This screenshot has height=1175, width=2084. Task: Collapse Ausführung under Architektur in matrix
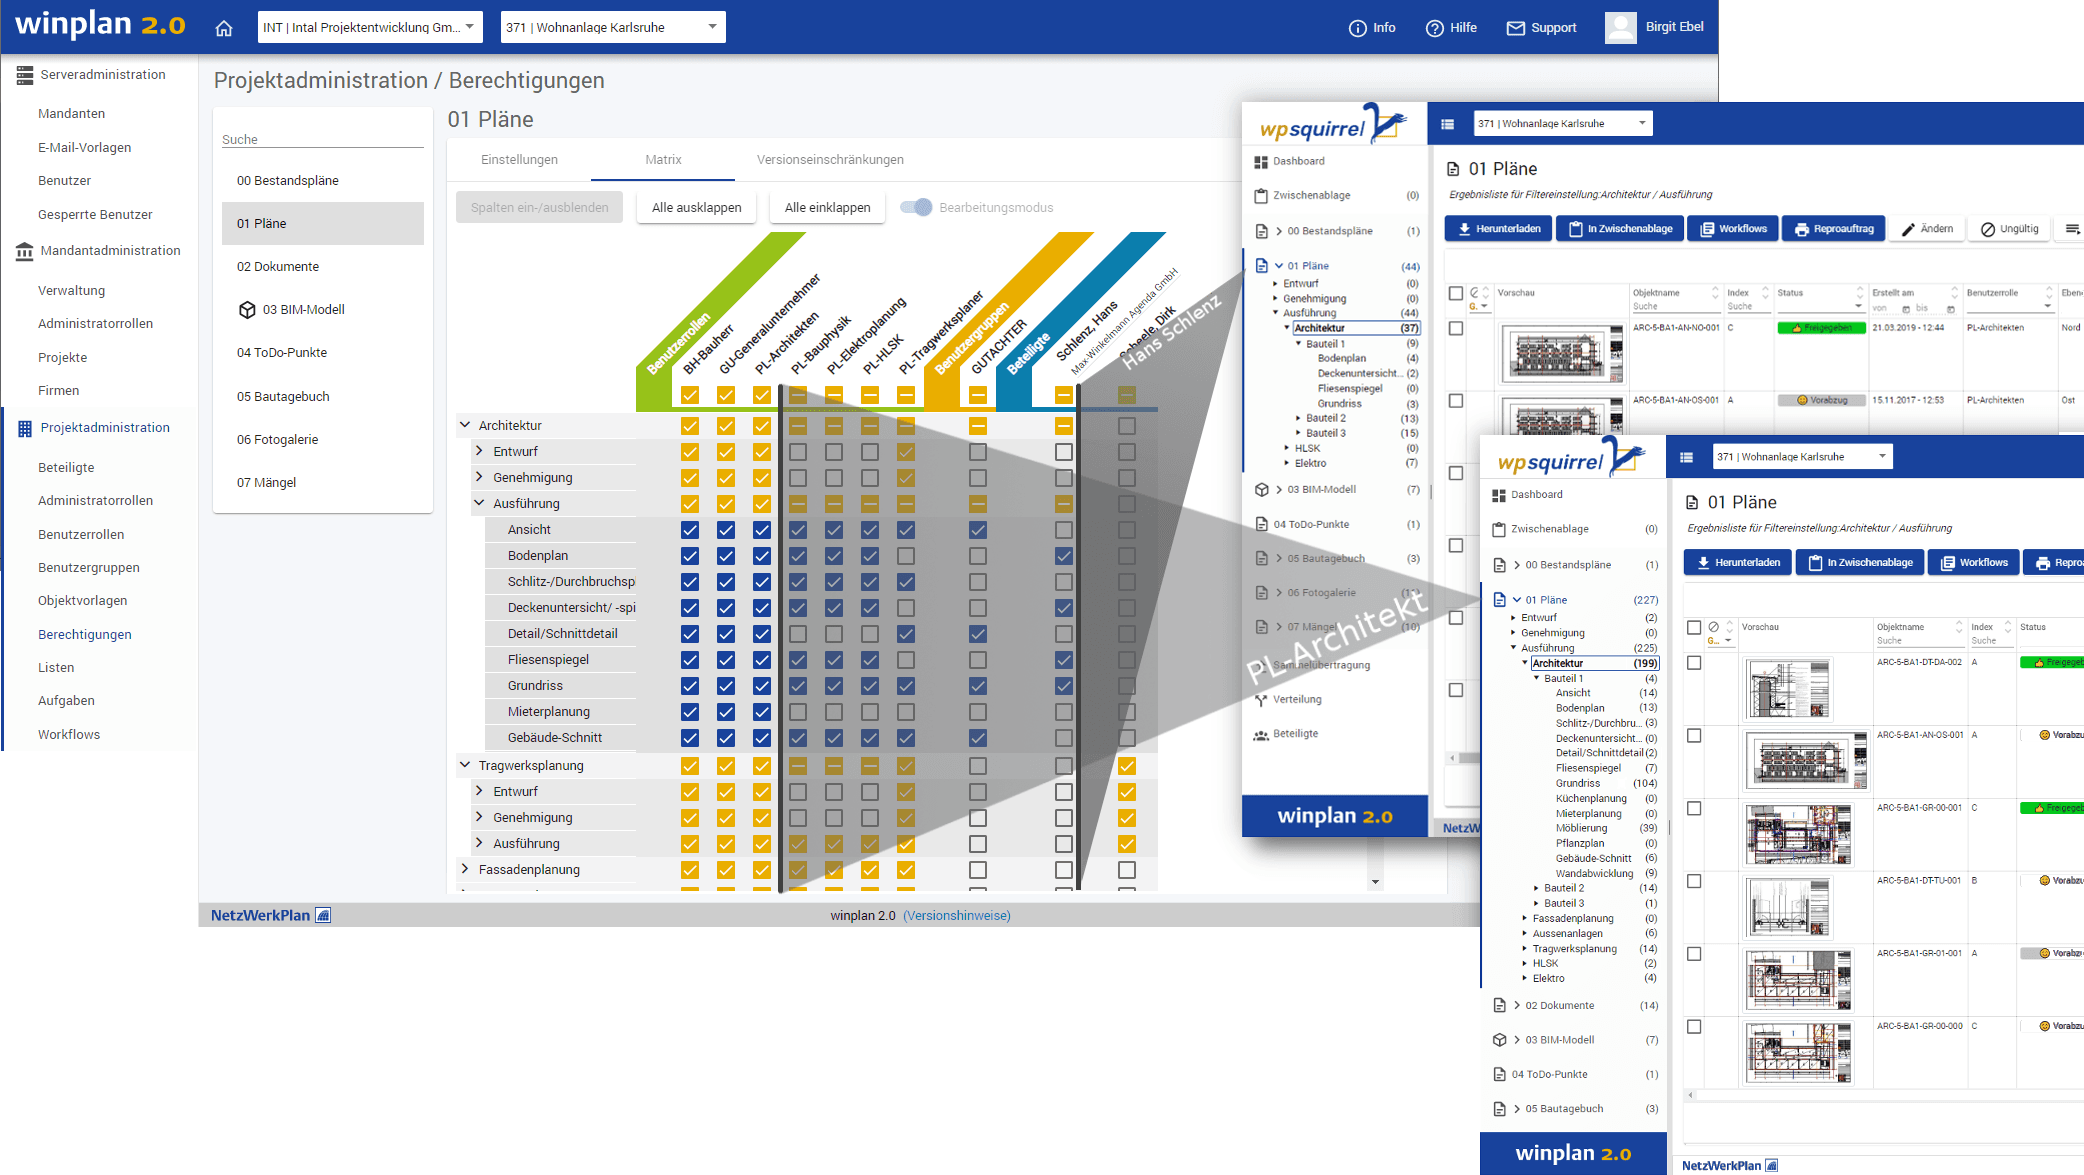click(x=479, y=503)
